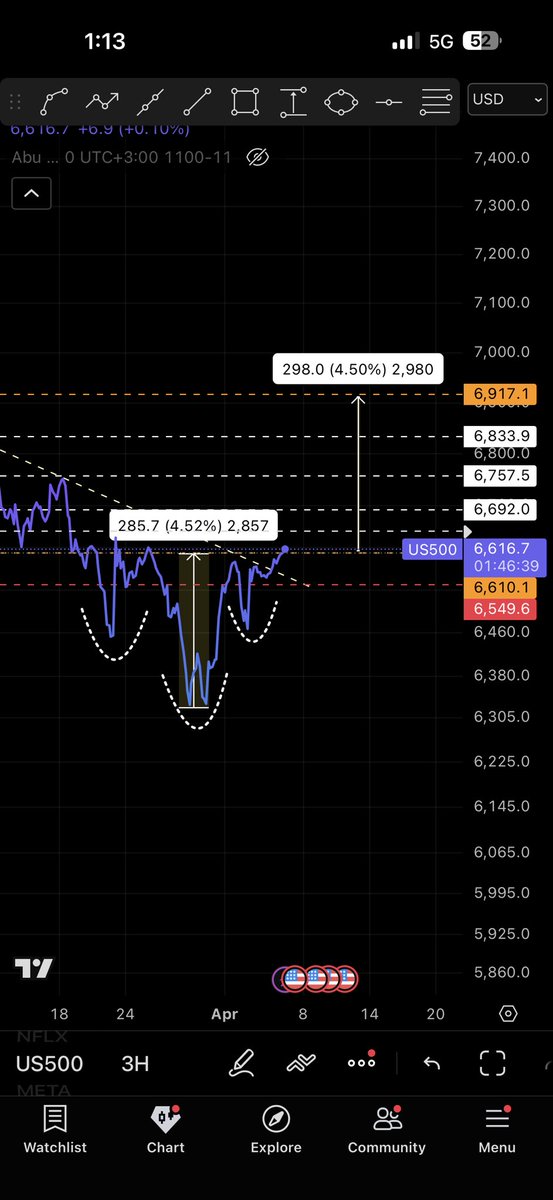Select the path drawing tool
The image size is (553, 1200).
[54, 101]
